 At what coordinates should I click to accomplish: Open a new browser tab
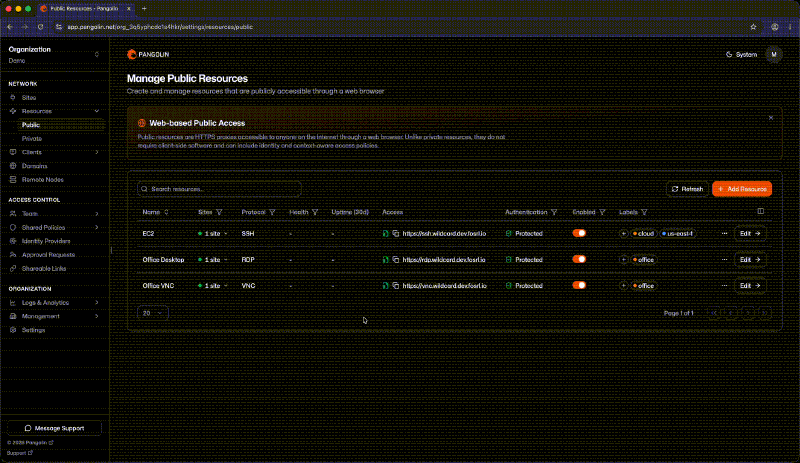[144, 9]
